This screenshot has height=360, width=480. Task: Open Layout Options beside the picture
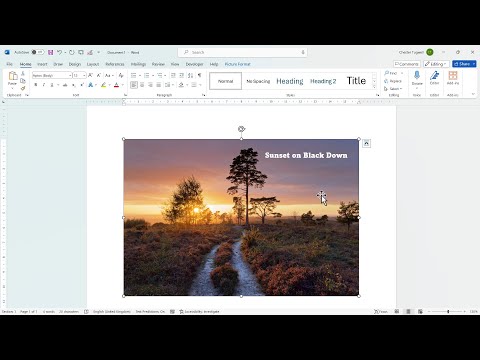click(x=366, y=143)
